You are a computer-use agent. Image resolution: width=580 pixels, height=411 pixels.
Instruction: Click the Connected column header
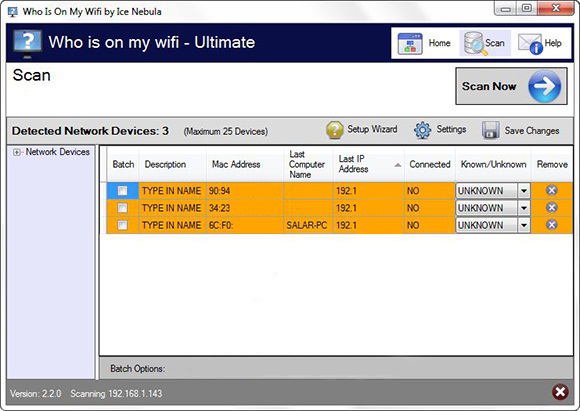(x=430, y=164)
